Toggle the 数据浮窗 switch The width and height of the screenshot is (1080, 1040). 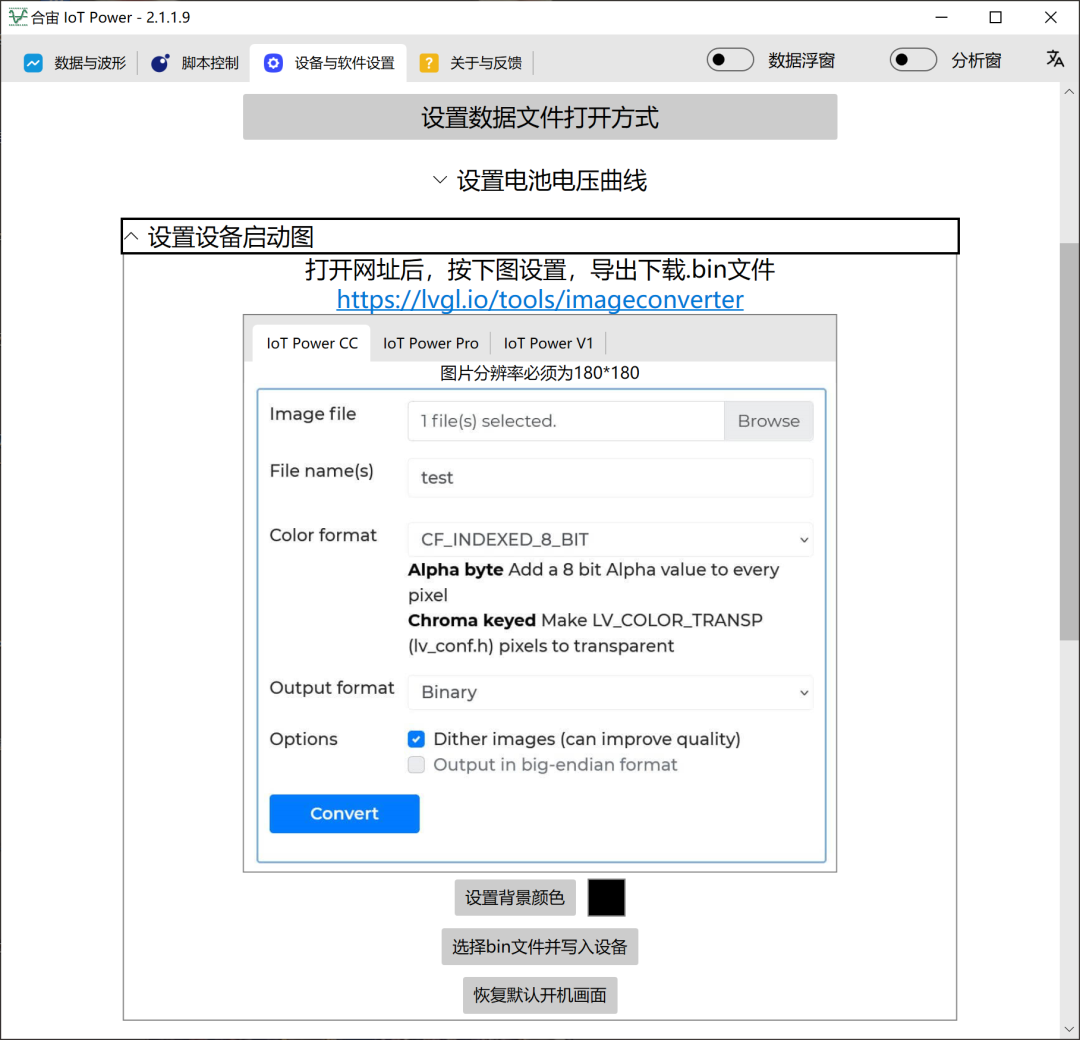730,60
